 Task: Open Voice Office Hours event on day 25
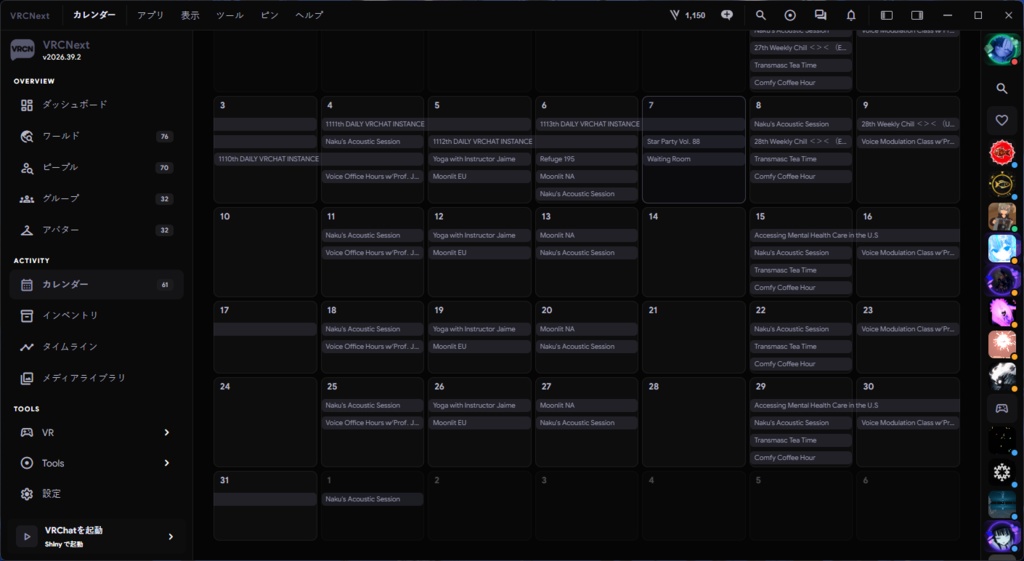pyautogui.click(x=372, y=423)
